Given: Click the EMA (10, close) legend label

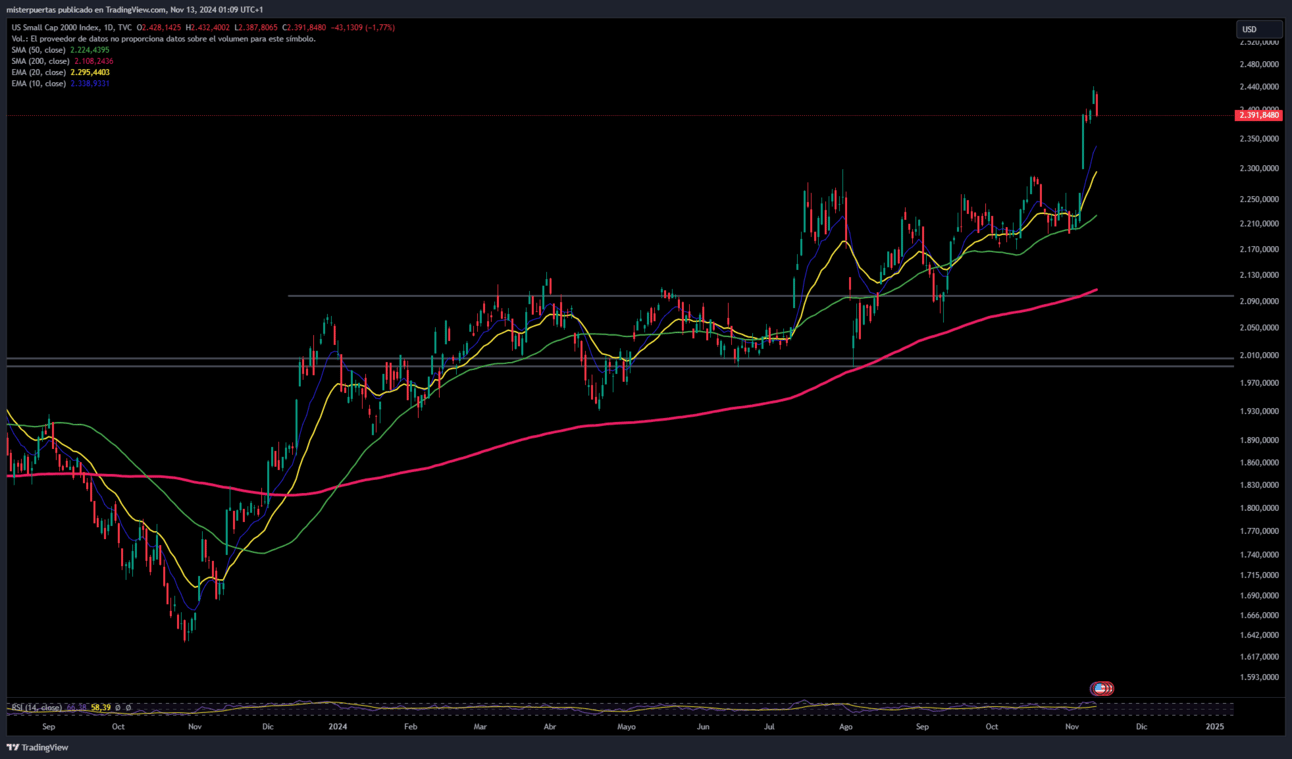Looking at the screenshot, I should click(x=38, y=84).
